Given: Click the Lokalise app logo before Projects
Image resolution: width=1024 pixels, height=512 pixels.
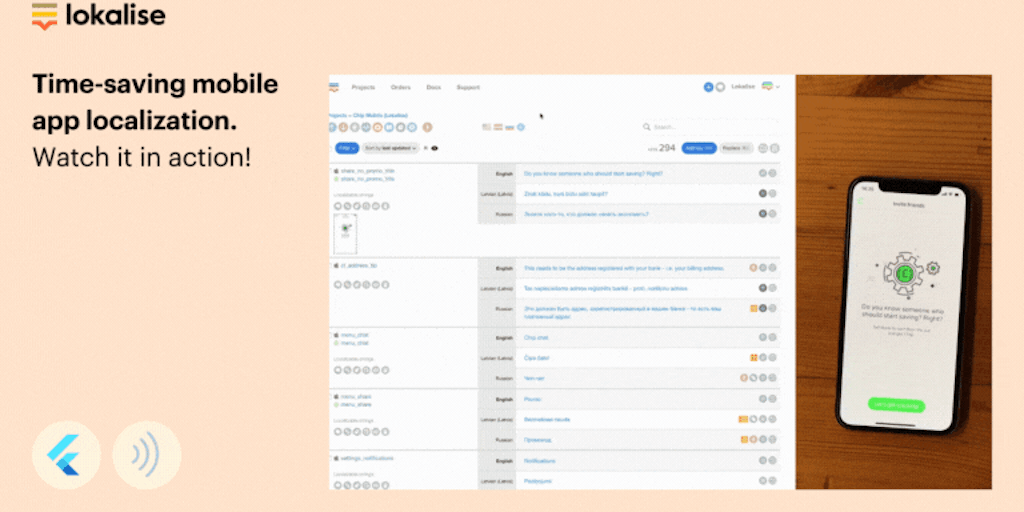Looking at the screenshot, I should pos(334,87).
